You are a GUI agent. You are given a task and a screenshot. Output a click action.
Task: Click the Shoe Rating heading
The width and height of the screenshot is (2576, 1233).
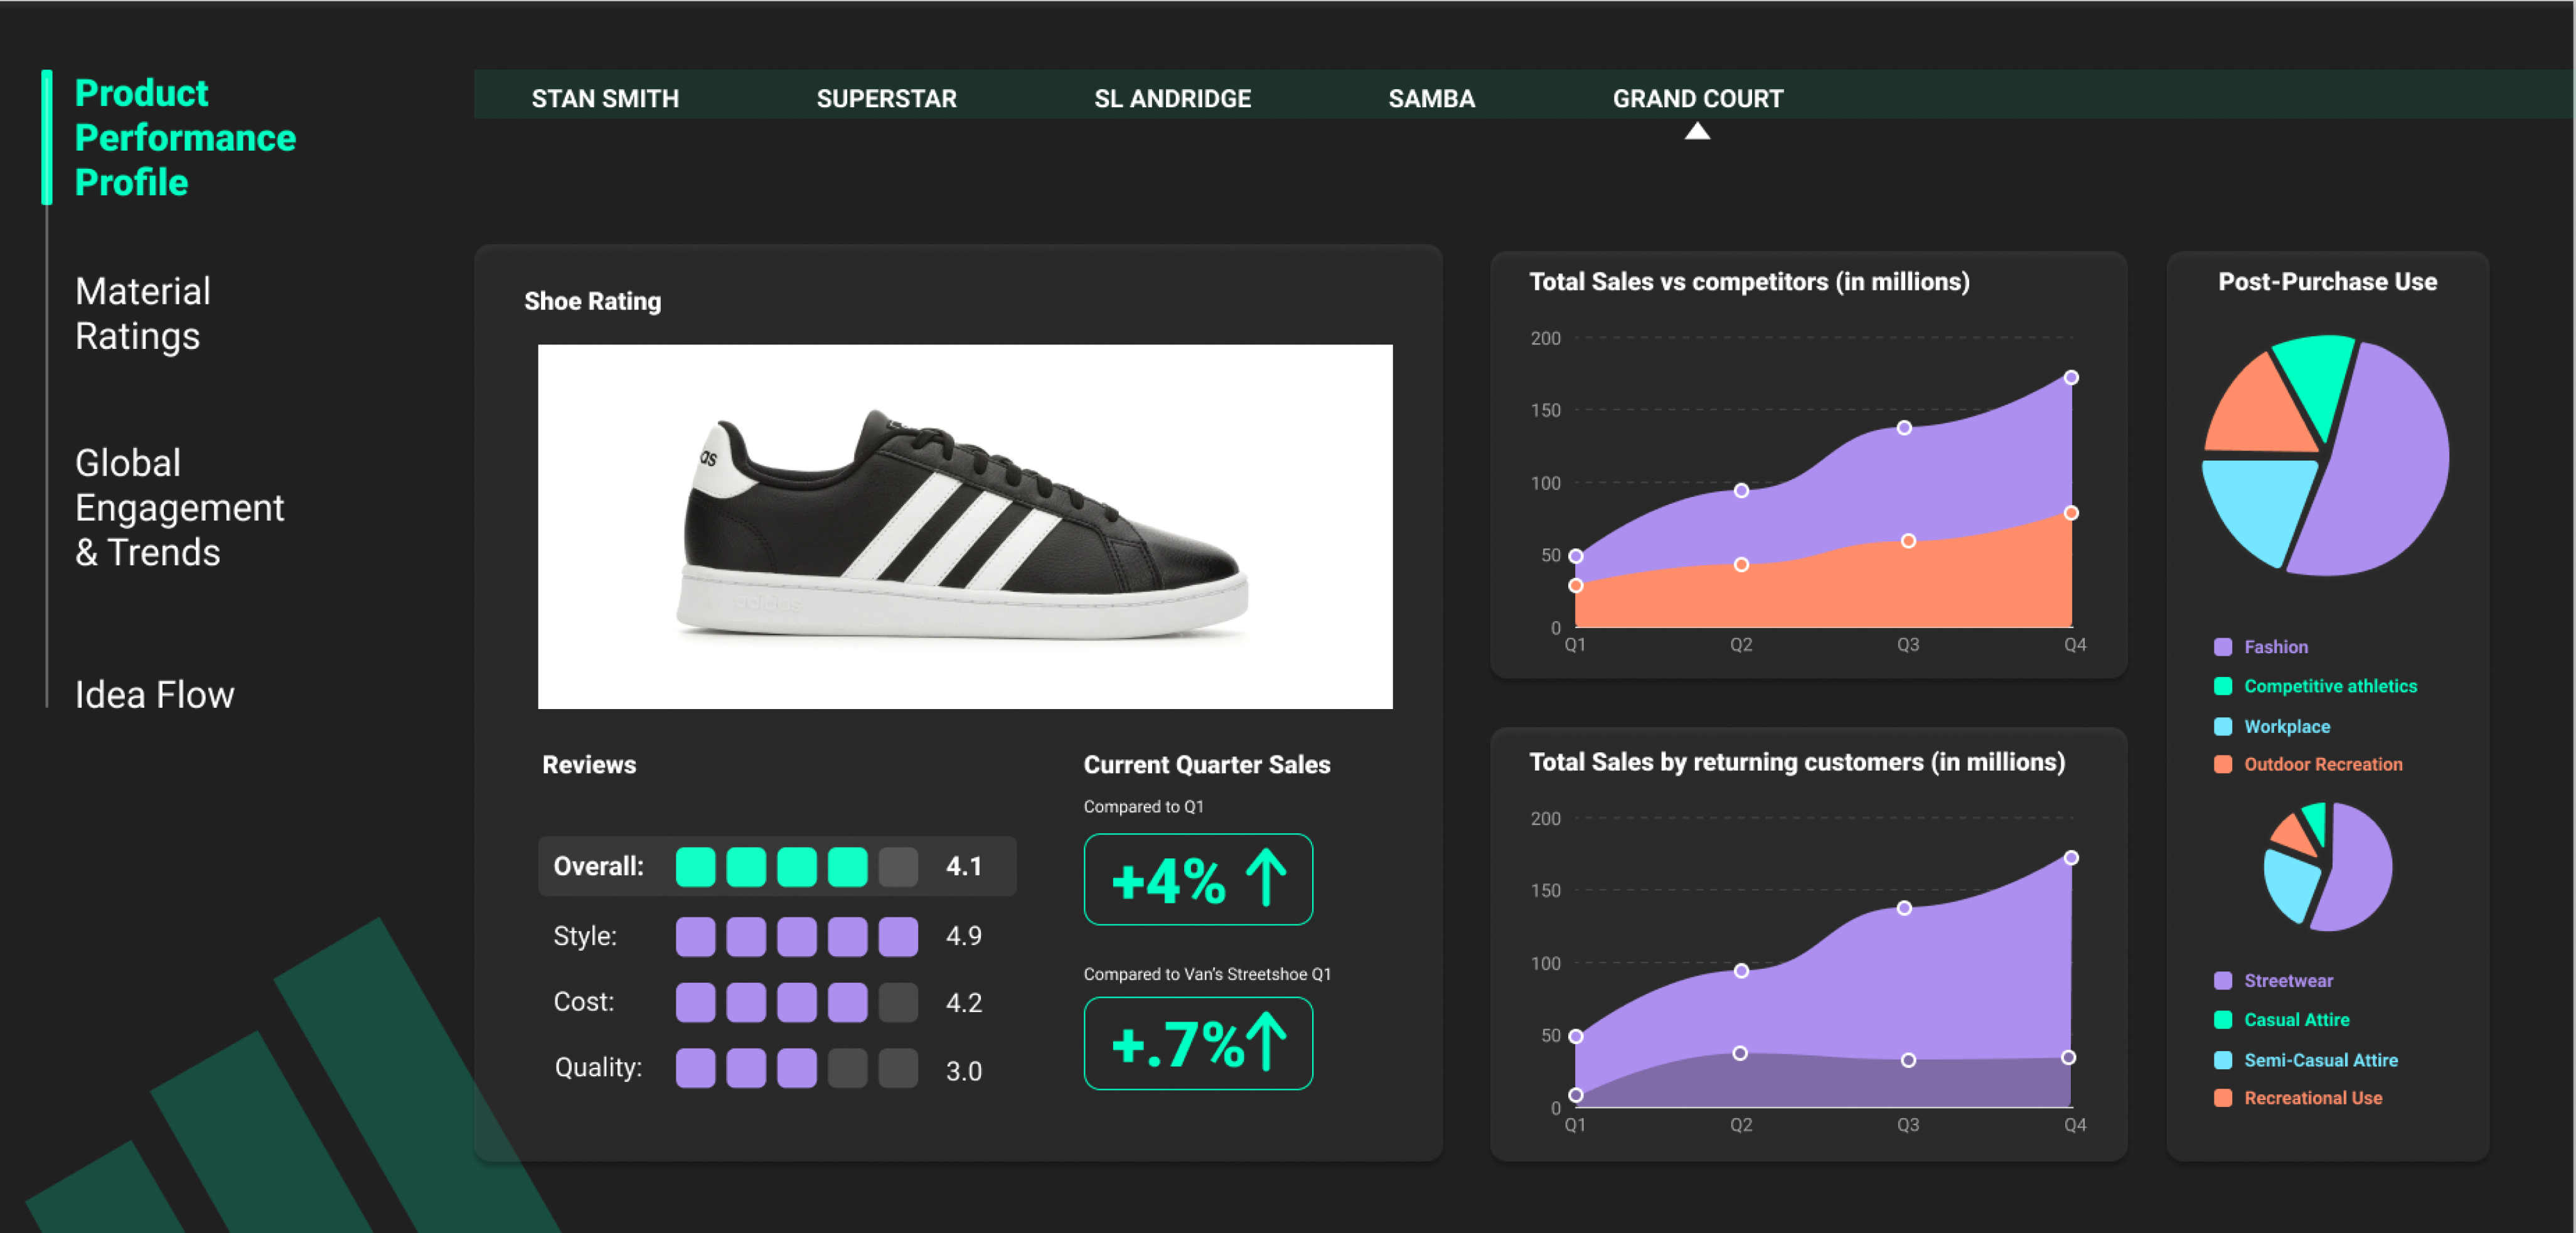(x=593, y=301)
